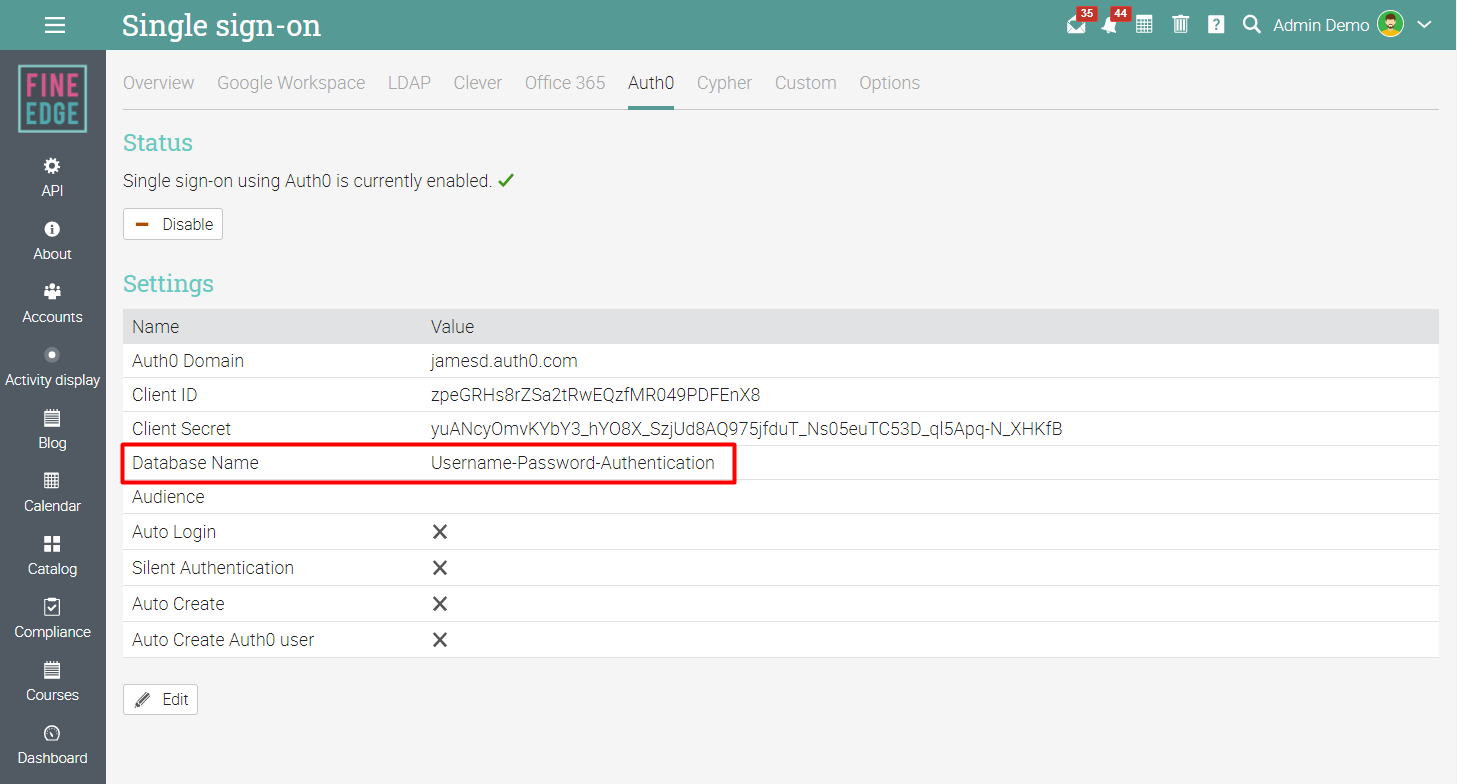
Task: Click the Client ID row label
Action: [x=165, y=395]
